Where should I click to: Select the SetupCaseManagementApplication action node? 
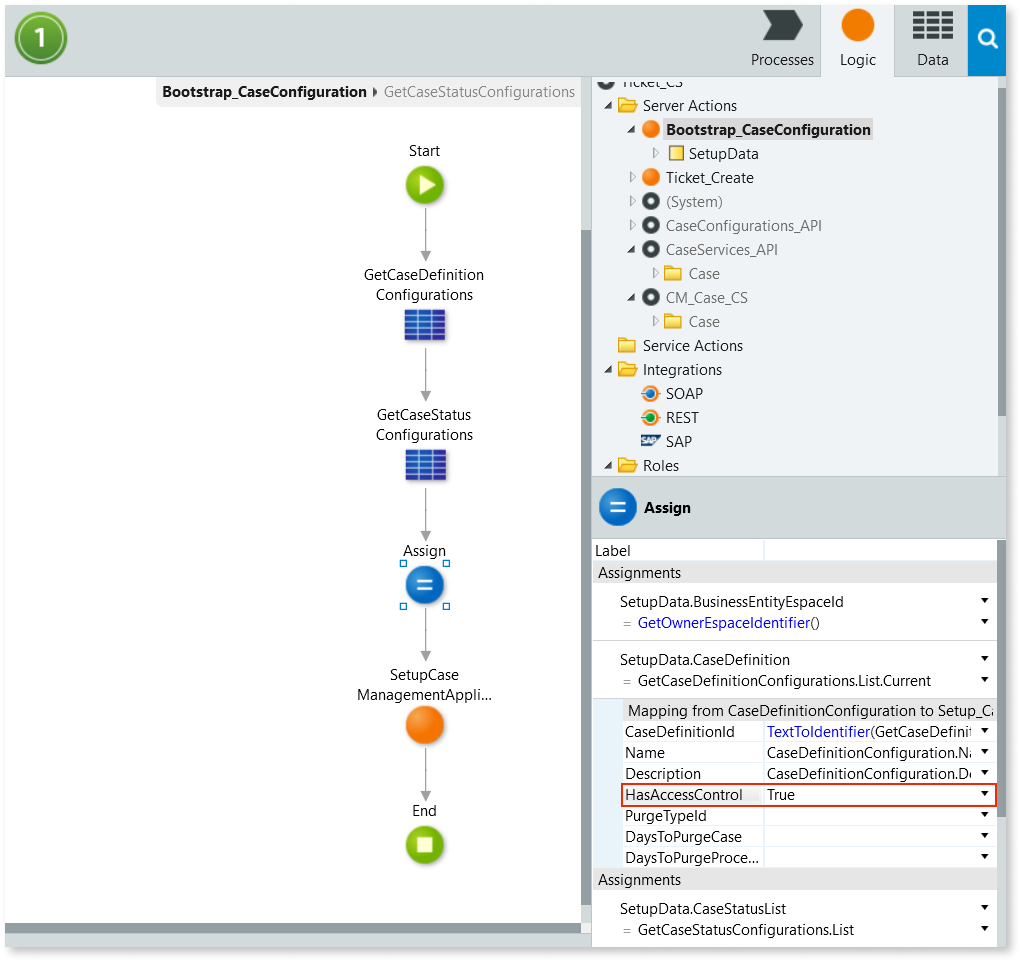425,725
